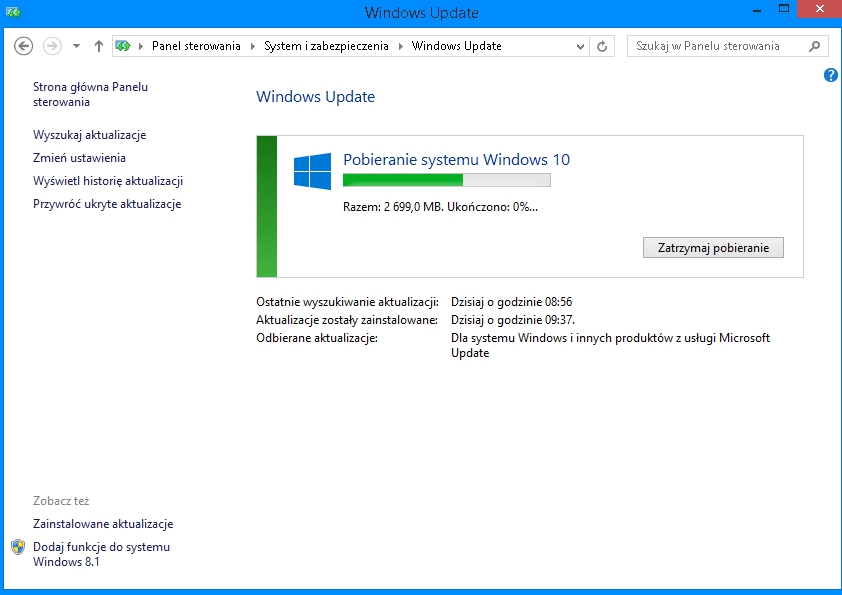Click Dodaj funkcje do systemu Windows 8.1
Screen dimensions: 842x595
(101, 554)
